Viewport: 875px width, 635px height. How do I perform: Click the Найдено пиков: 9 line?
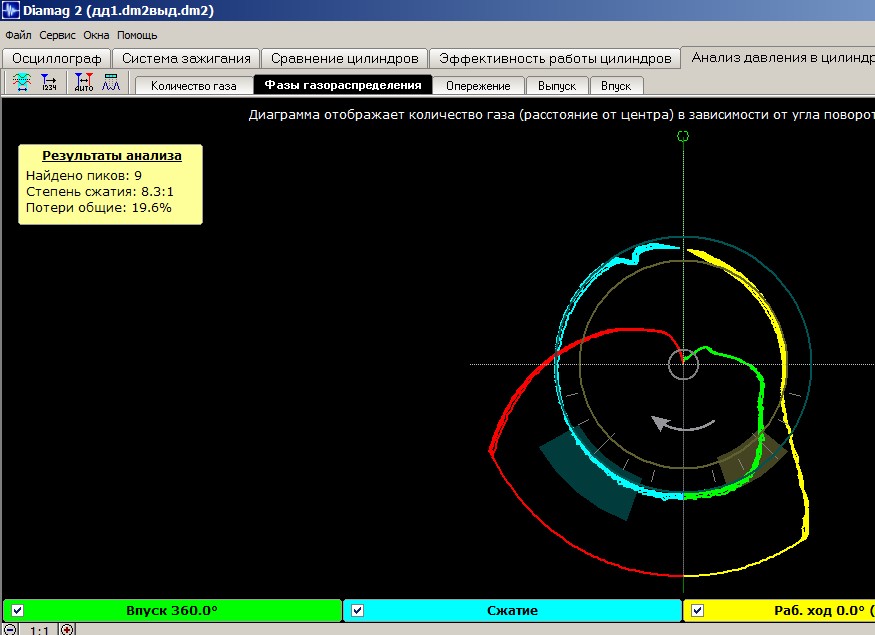tap(84, 176)
